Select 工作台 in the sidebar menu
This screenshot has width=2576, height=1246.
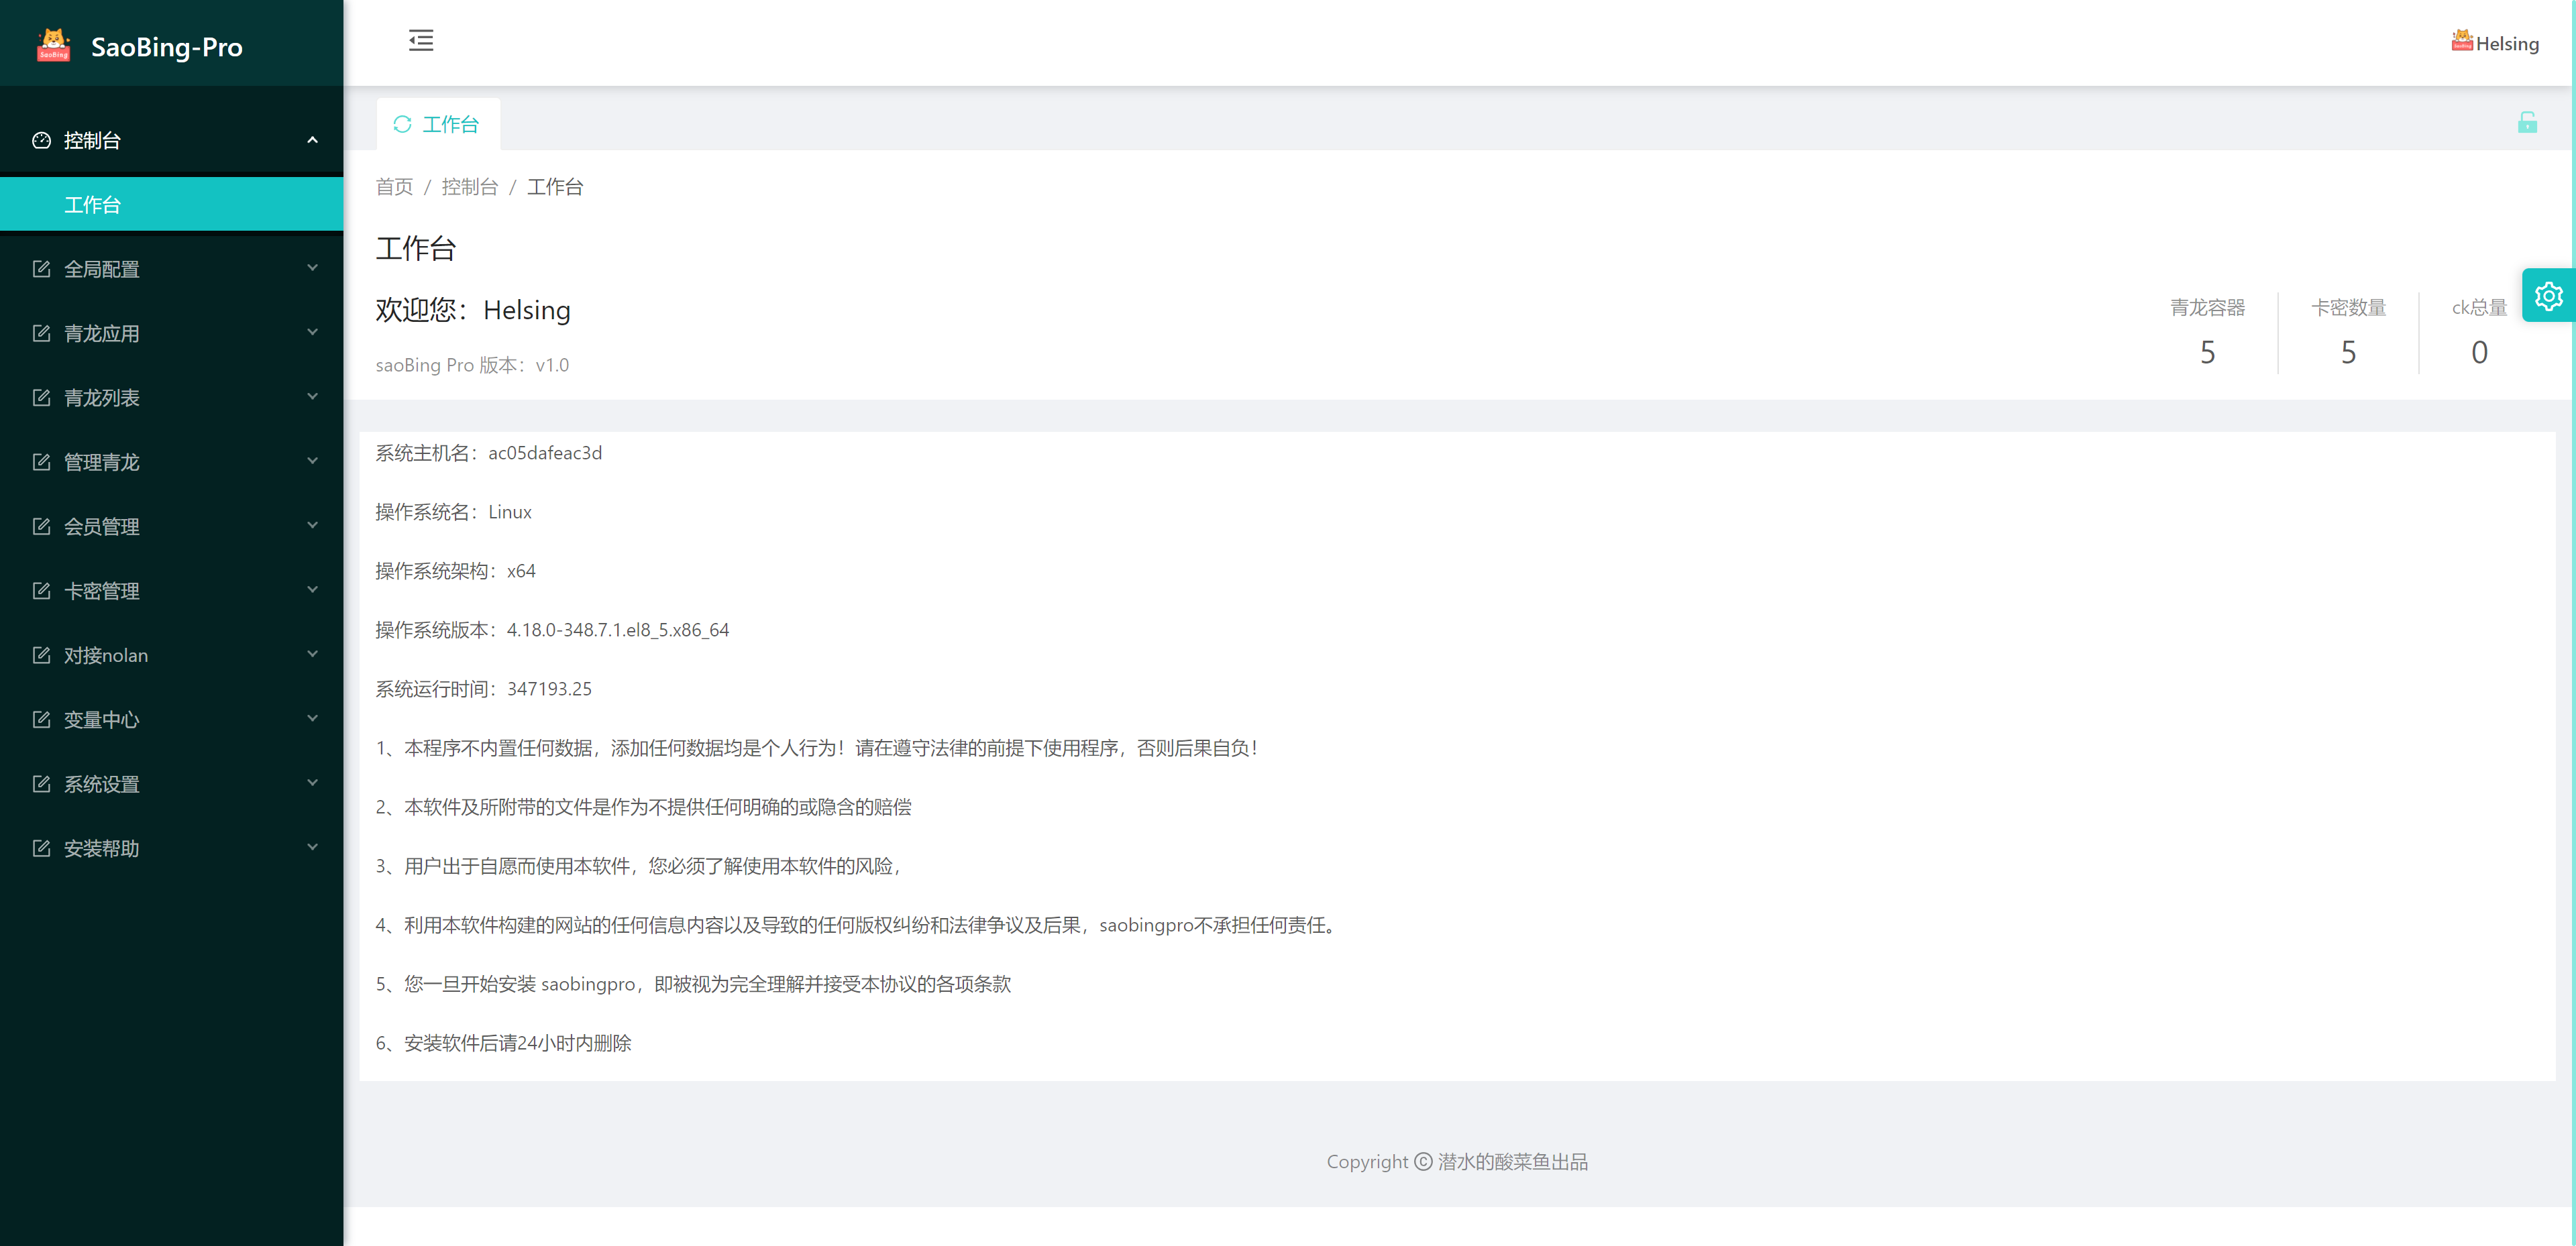tap(93, 204)
